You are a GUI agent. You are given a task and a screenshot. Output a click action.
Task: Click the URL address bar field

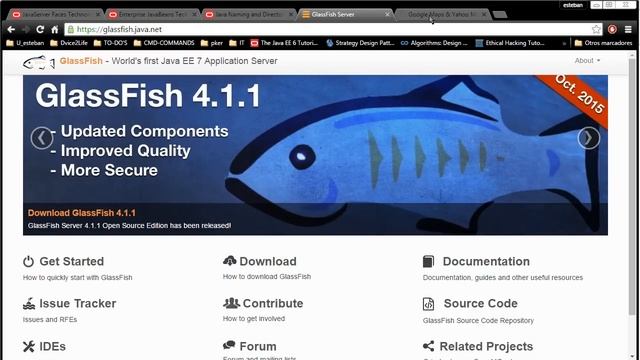tap(333, 29)
